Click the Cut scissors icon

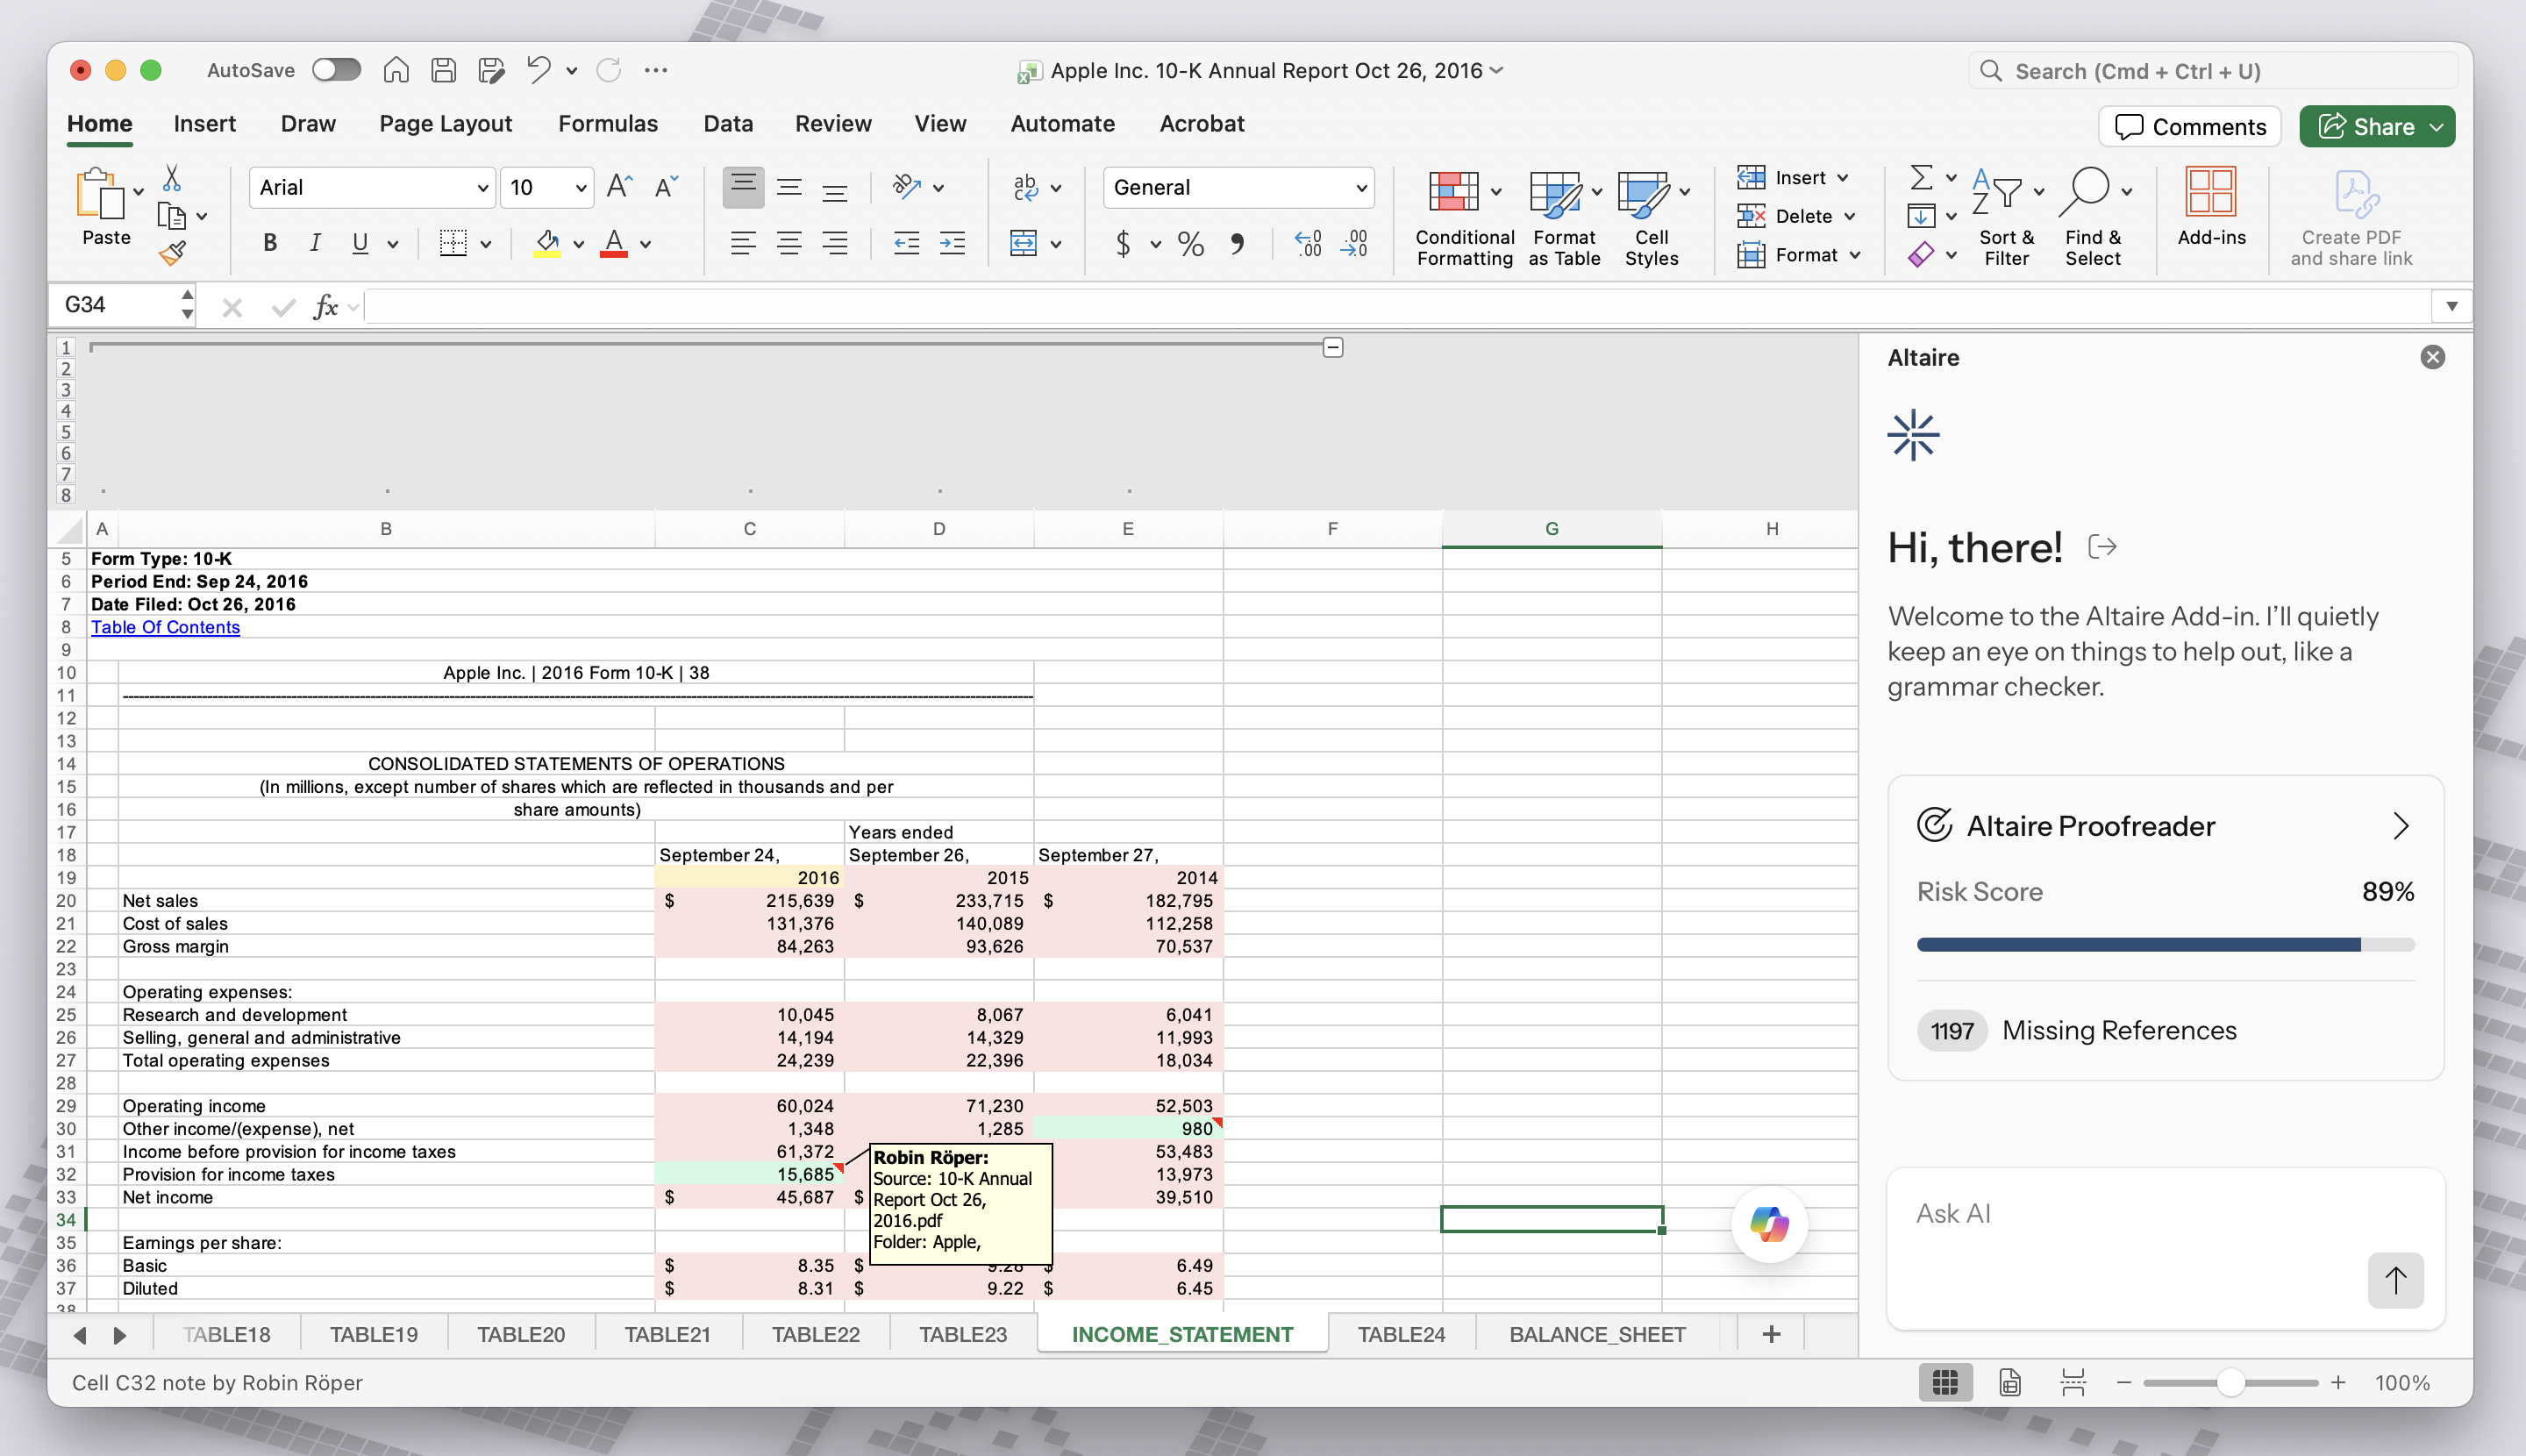click(x=172, y=178)
